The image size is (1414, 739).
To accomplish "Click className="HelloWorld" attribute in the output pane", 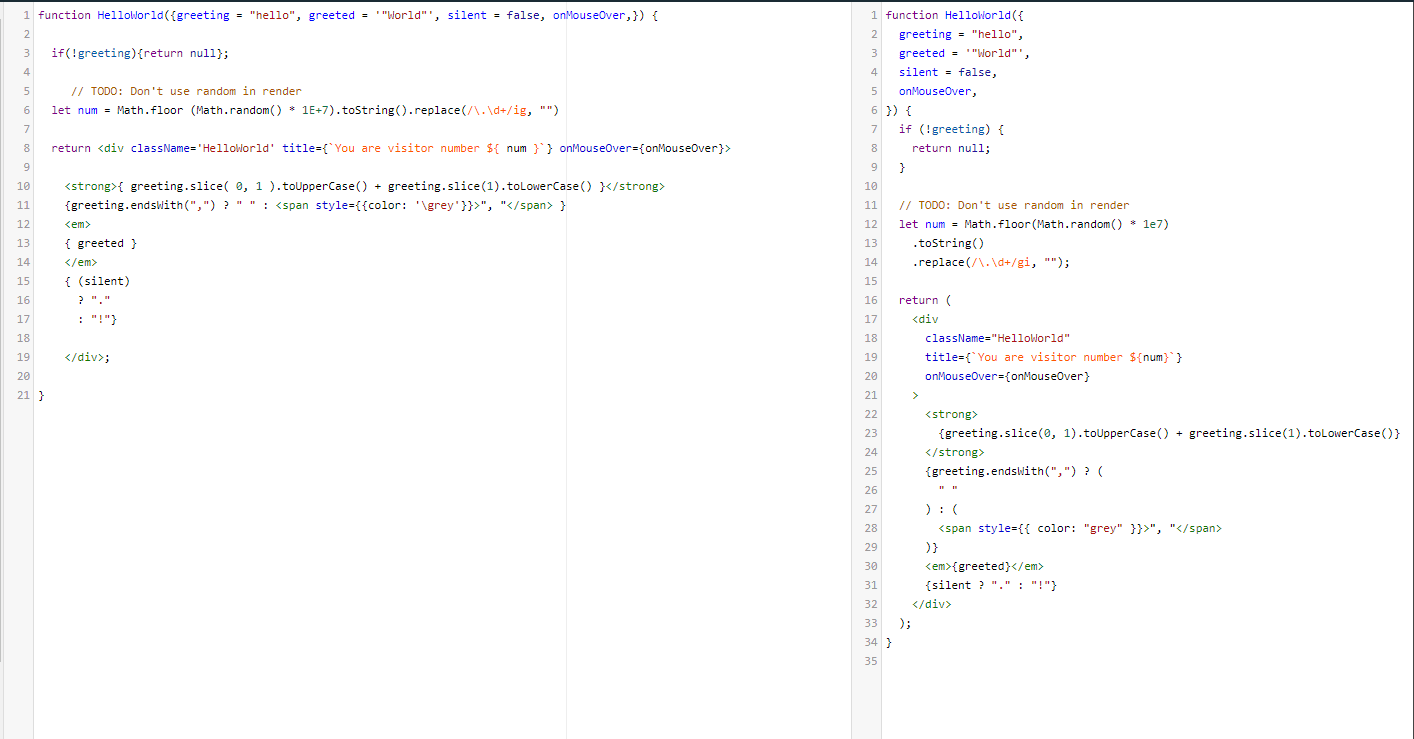I will 997,338.
